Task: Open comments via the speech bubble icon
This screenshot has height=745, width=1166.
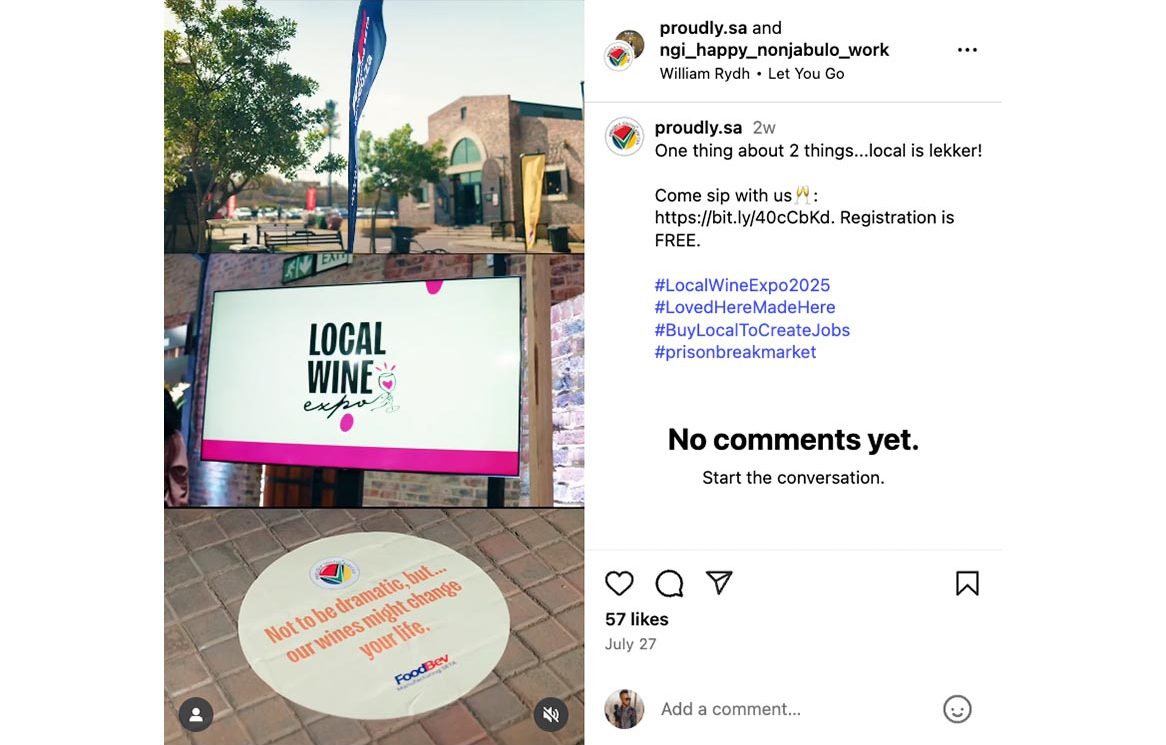Action: 669,583
